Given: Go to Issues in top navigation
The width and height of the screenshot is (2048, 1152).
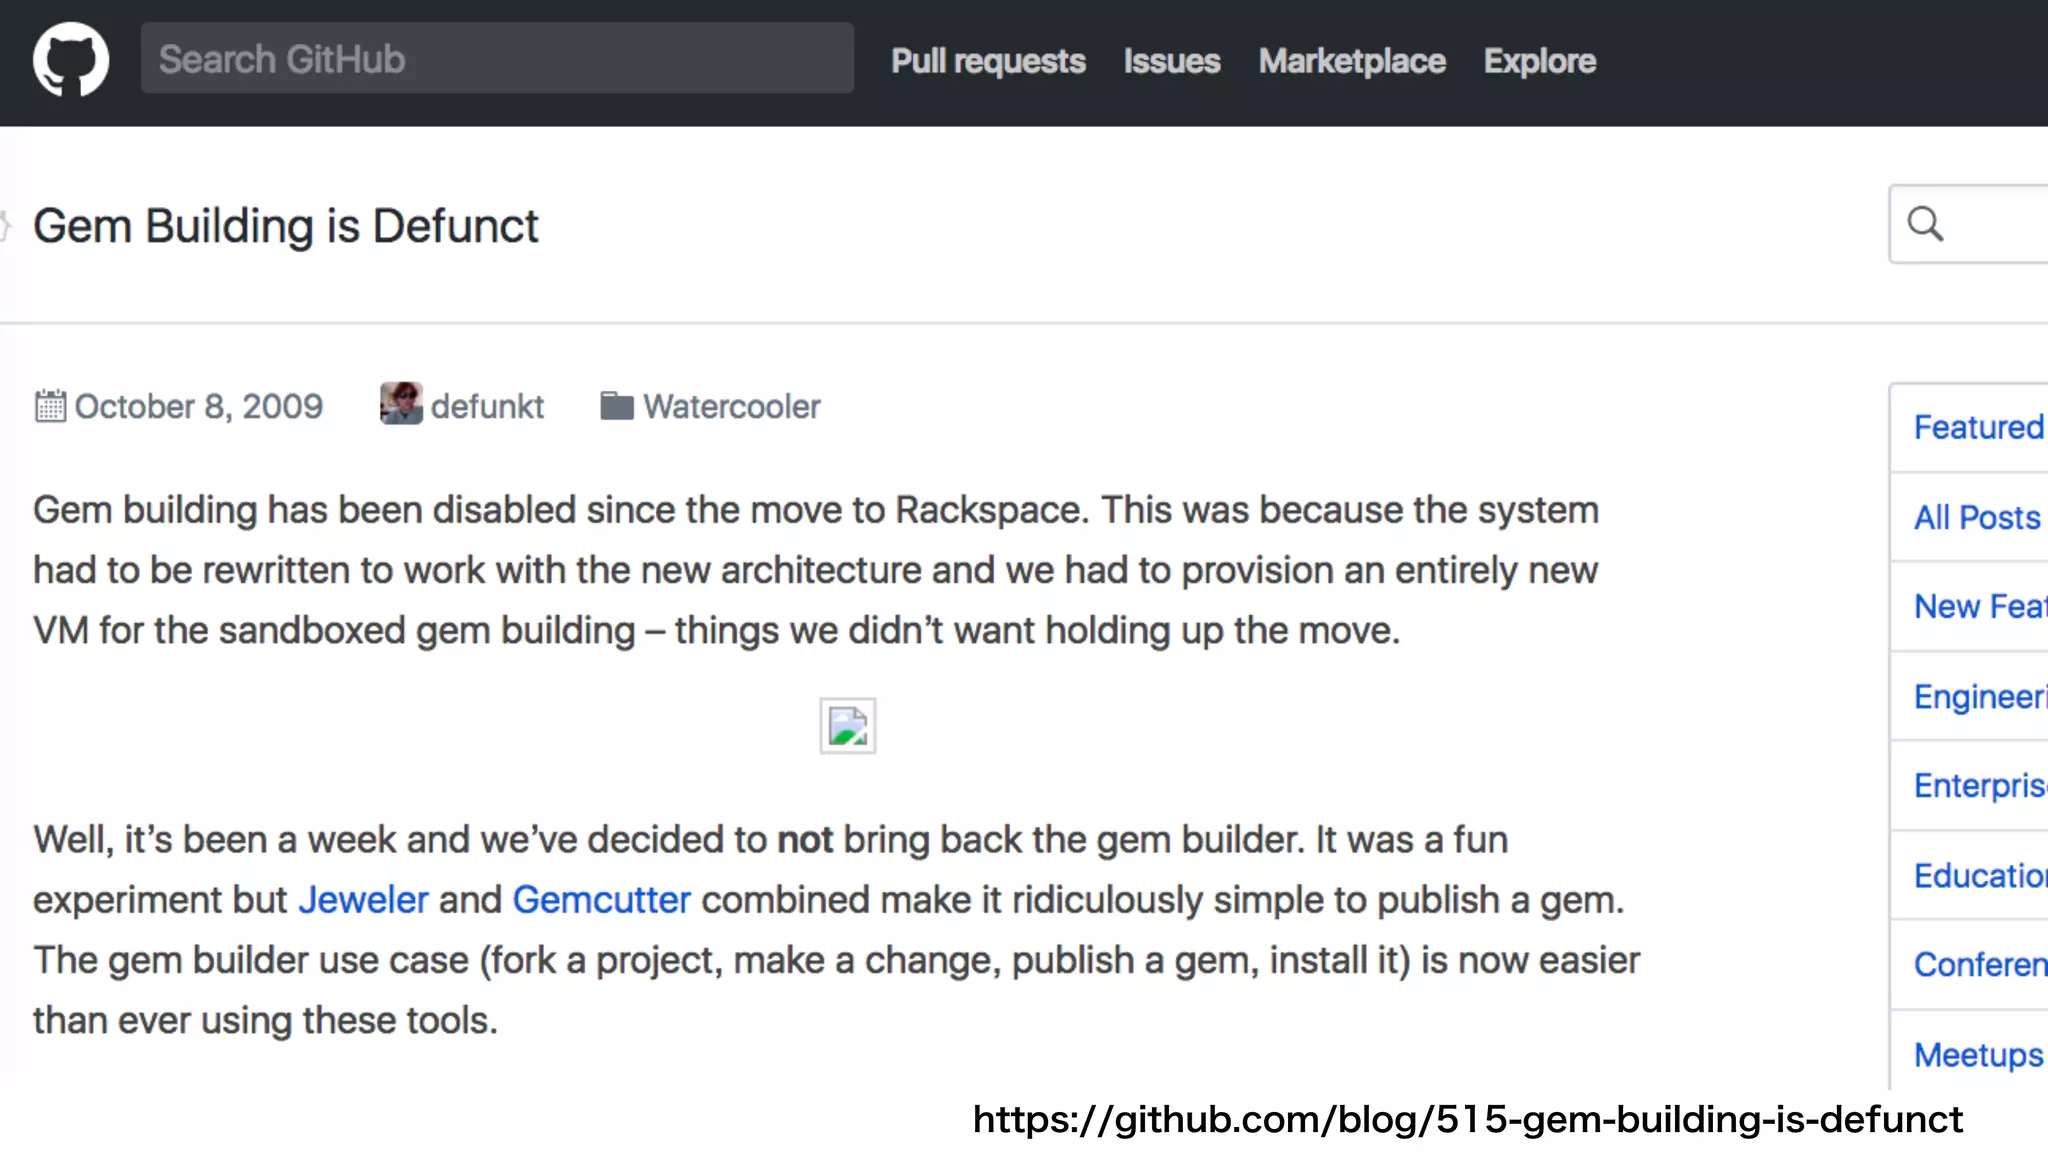Looking at the screenshot, I should pos(1172,61).
